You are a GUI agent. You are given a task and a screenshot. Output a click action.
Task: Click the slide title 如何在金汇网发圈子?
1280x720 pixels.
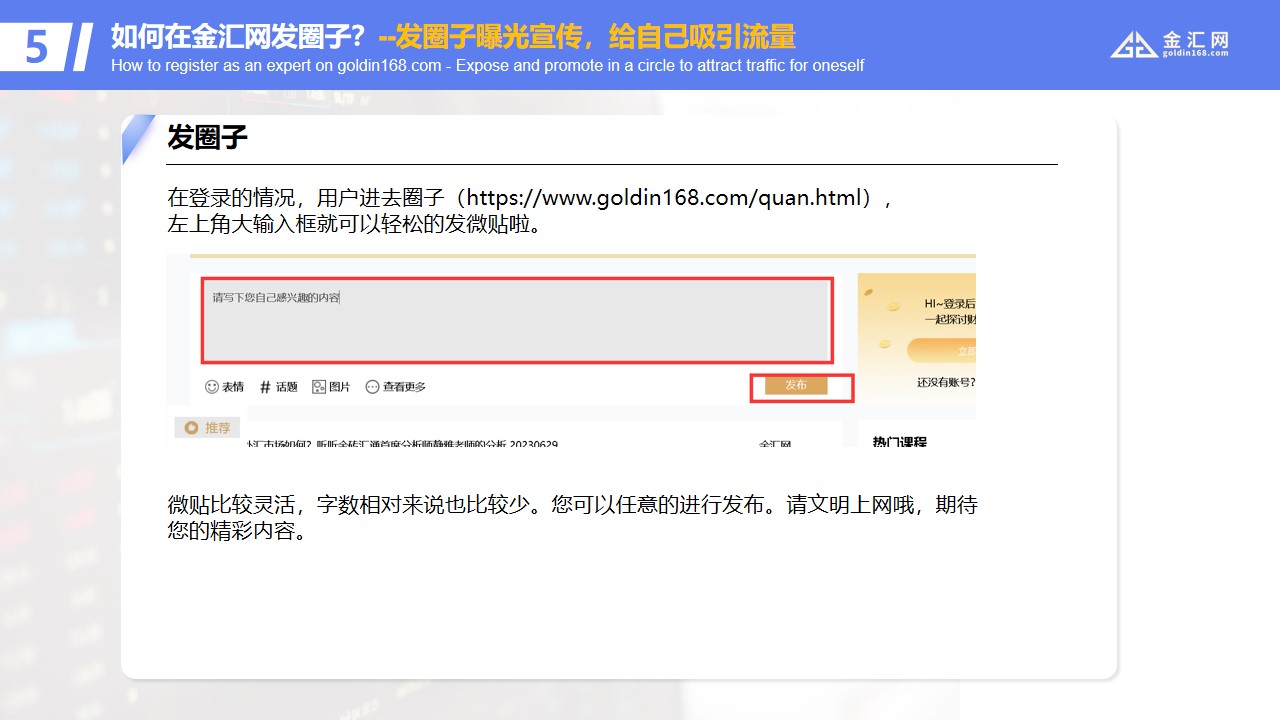tap(238, 37)
